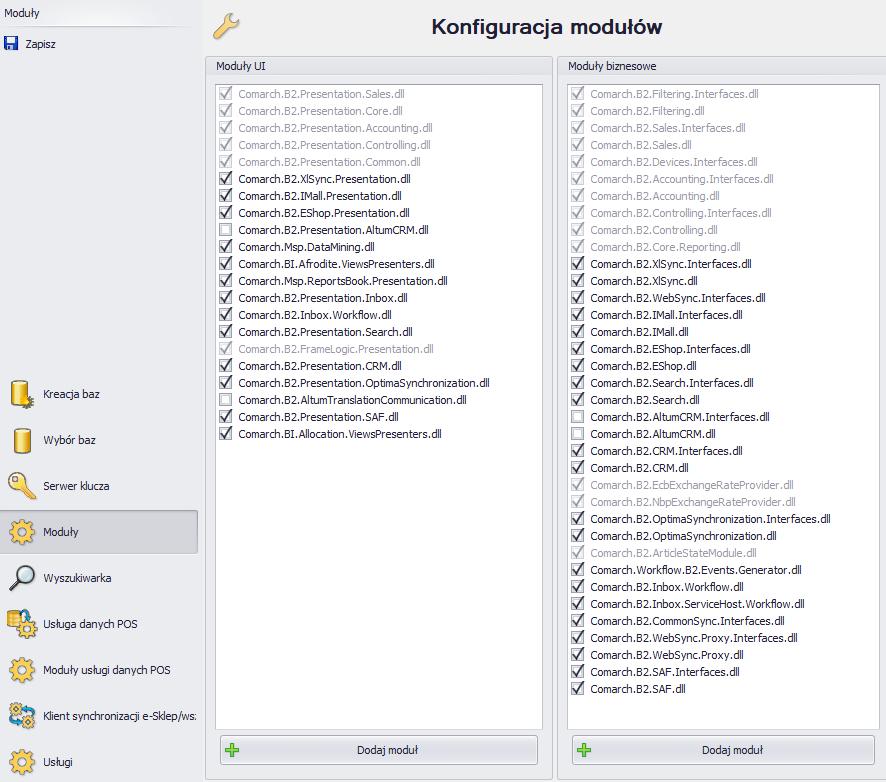Select Comarch.B2.Inbox.Workflow.dll in Moduły biznesowe
This screenshot has height=782, width=886.
[667, 586]
